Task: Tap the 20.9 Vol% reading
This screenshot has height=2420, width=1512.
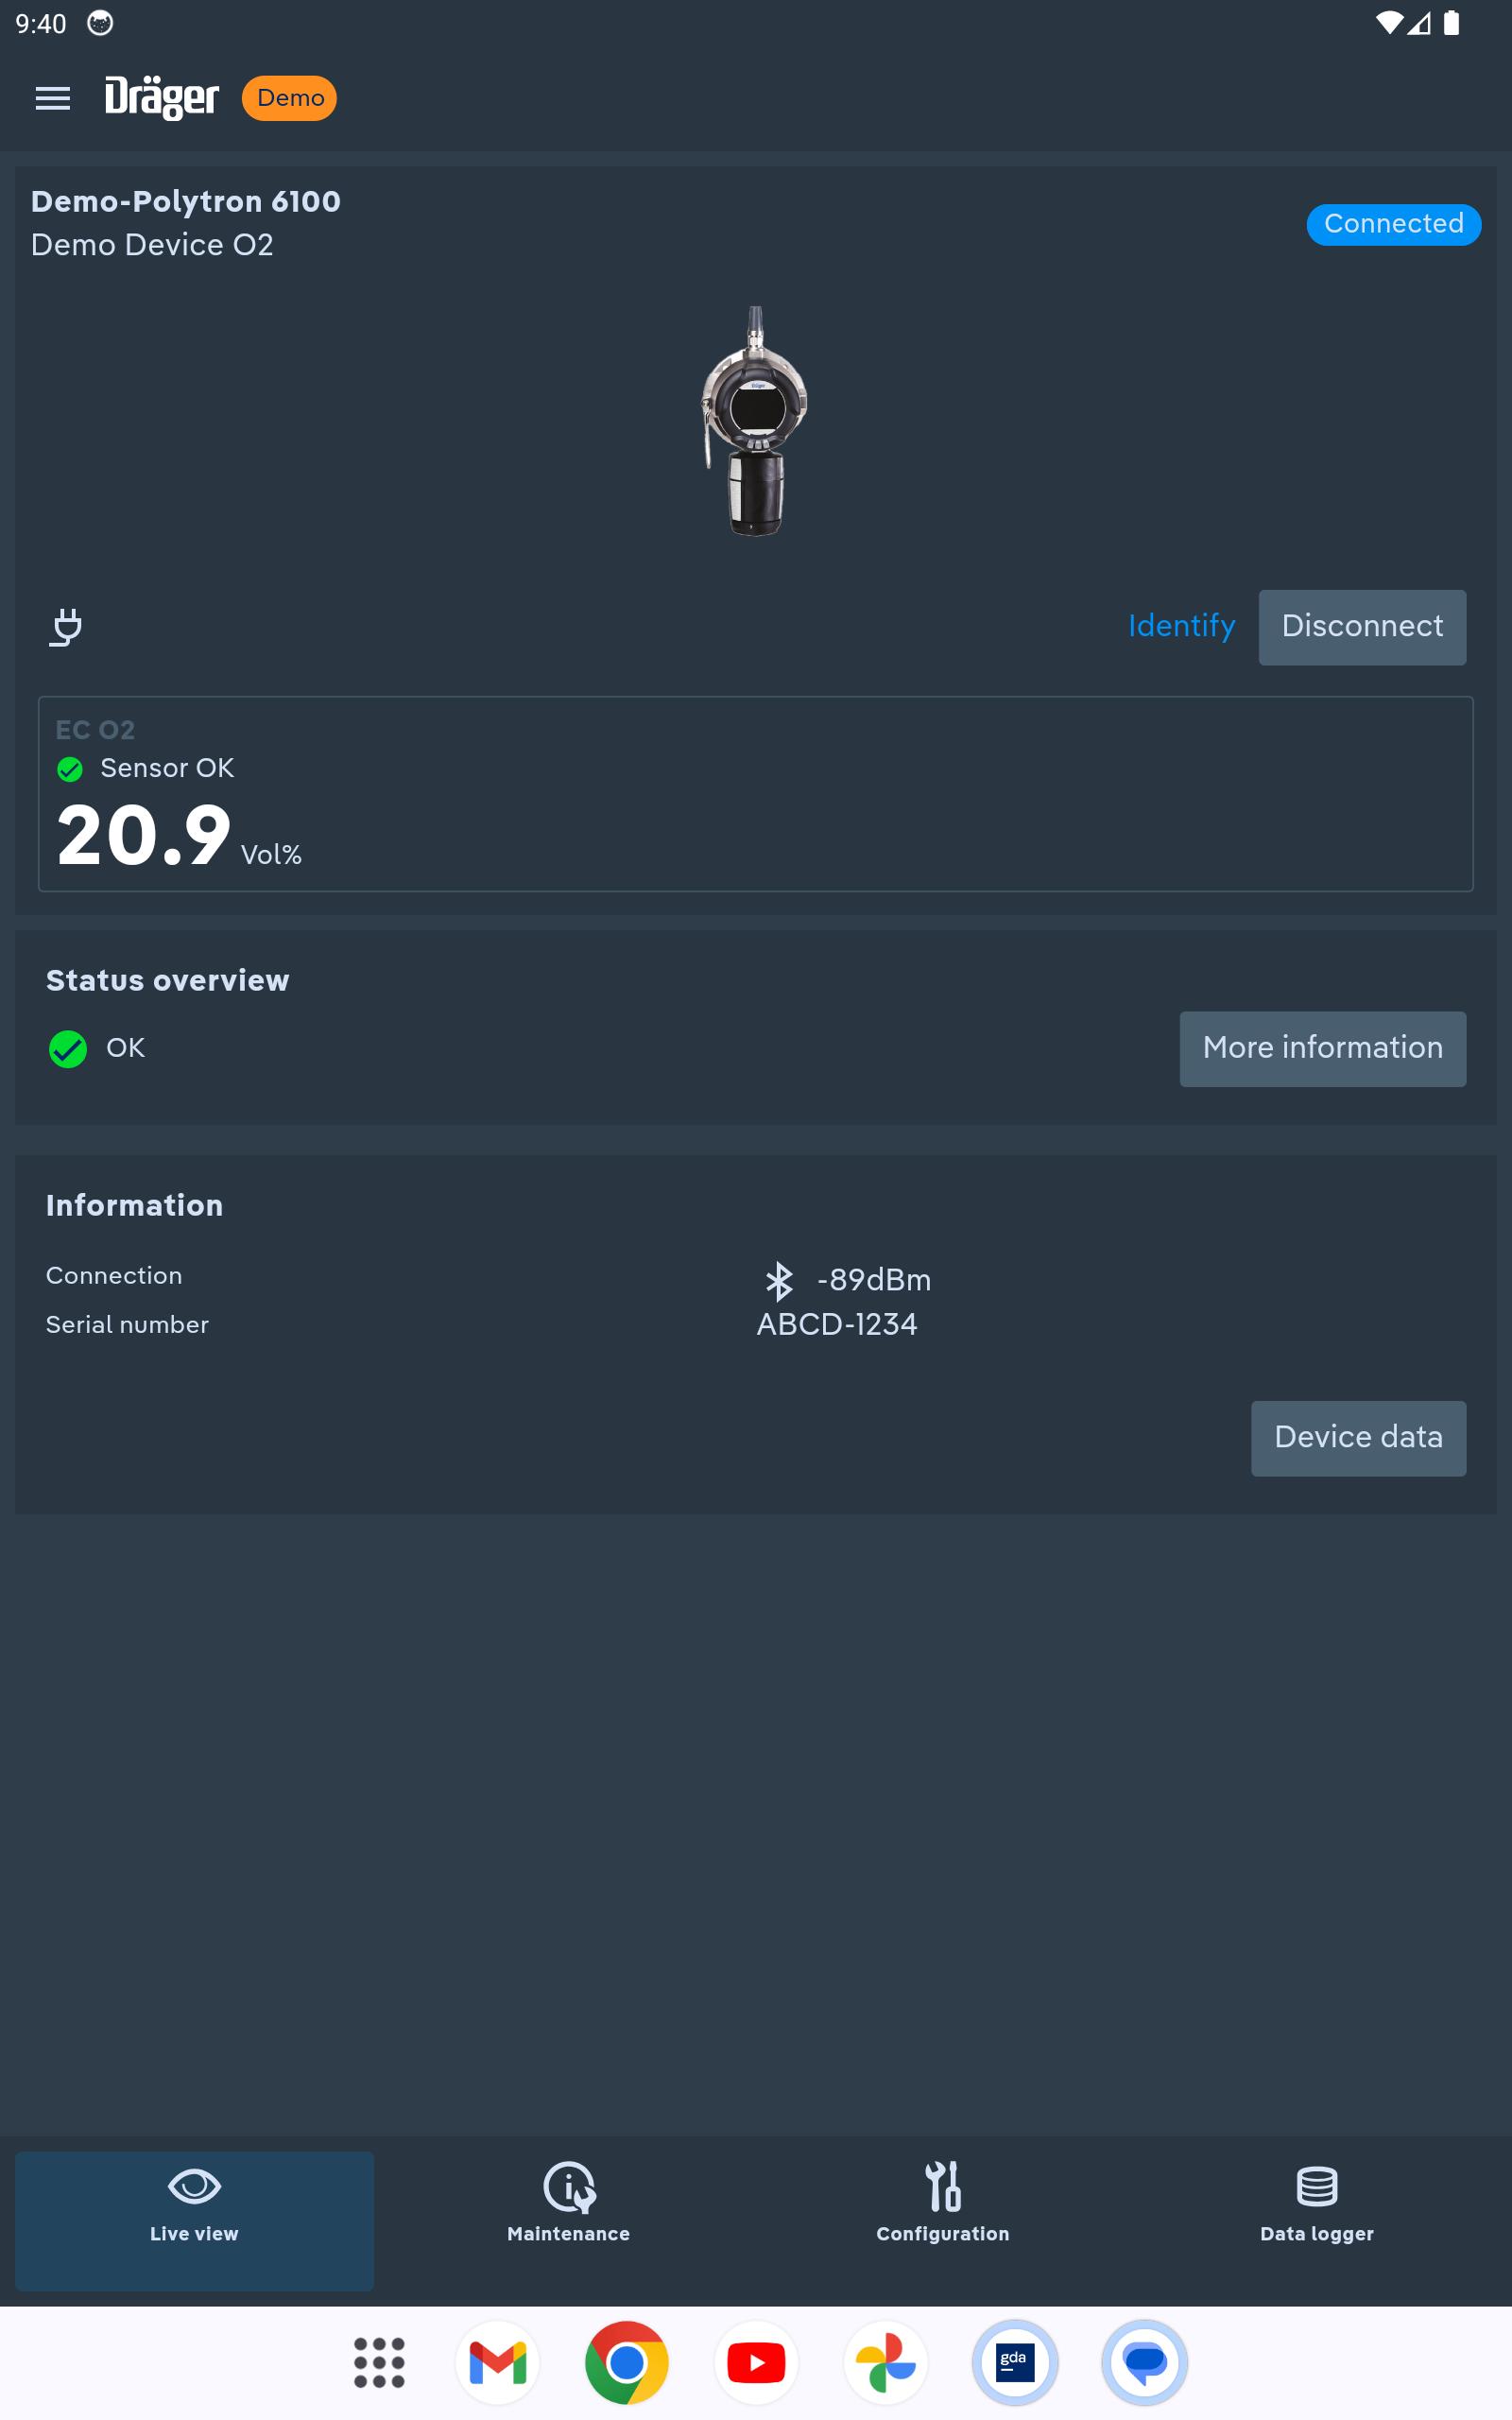Action: pos(179,836)
